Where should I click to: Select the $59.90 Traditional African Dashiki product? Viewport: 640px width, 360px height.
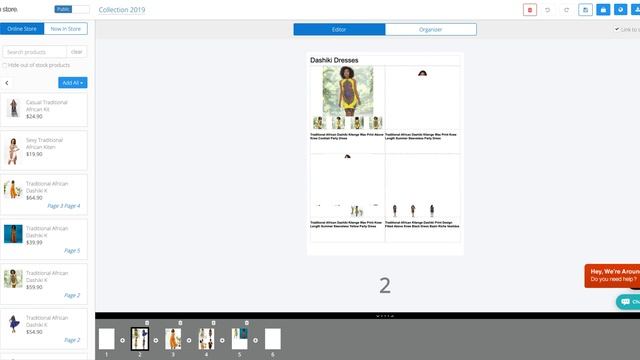pyautogui.click(x=44, y=284)
